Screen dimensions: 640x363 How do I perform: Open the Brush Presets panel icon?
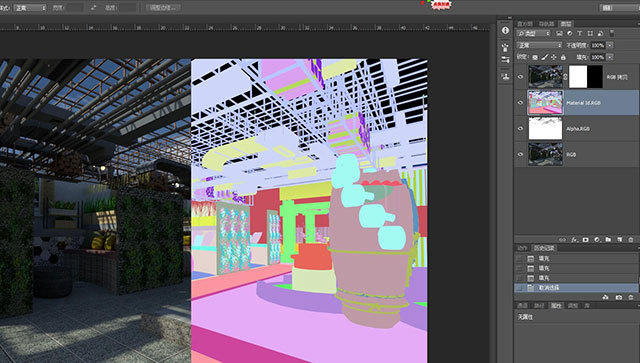(x=505, y=47)
